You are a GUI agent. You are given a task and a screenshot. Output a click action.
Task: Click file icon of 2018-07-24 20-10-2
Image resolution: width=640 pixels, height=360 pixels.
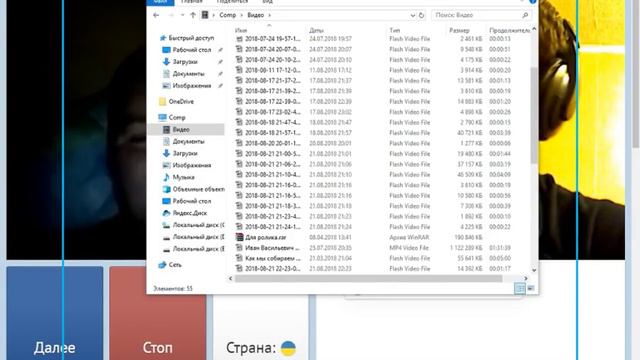239,60
